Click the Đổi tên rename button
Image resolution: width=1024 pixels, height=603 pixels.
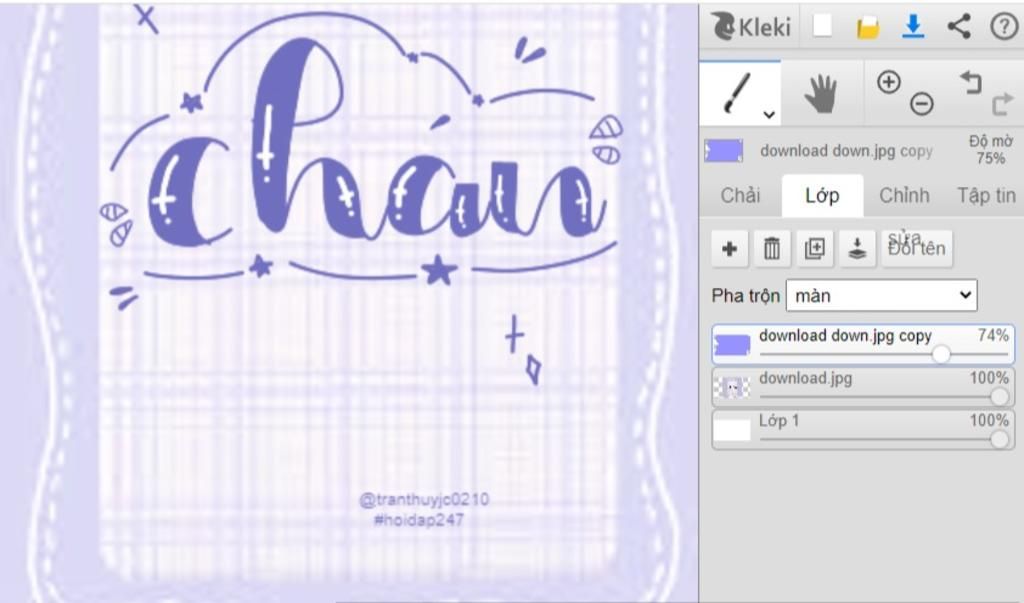coord(917,248)
